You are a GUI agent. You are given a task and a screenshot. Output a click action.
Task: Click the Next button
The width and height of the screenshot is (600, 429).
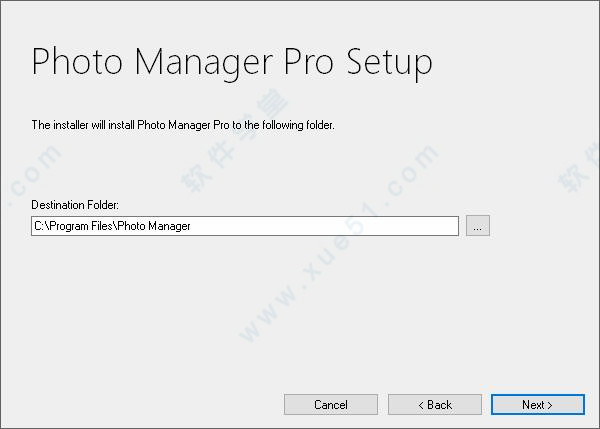(x=537, y=405)
